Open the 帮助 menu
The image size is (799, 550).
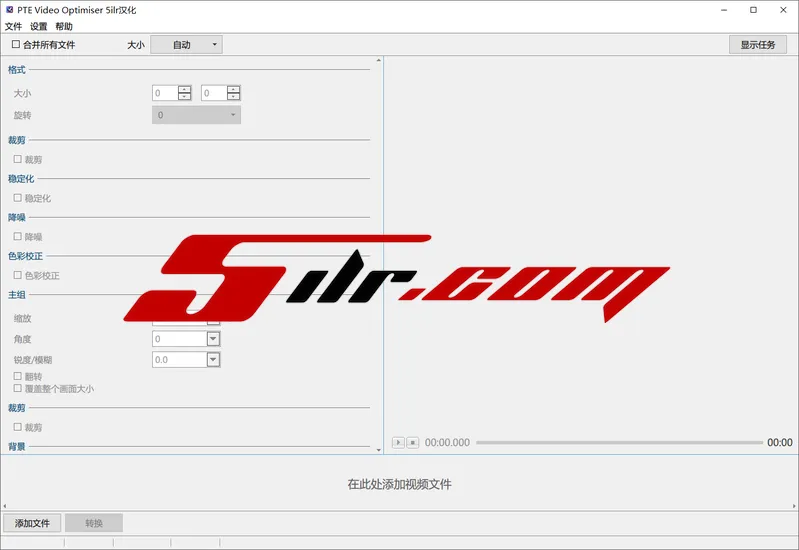[64, 27]
